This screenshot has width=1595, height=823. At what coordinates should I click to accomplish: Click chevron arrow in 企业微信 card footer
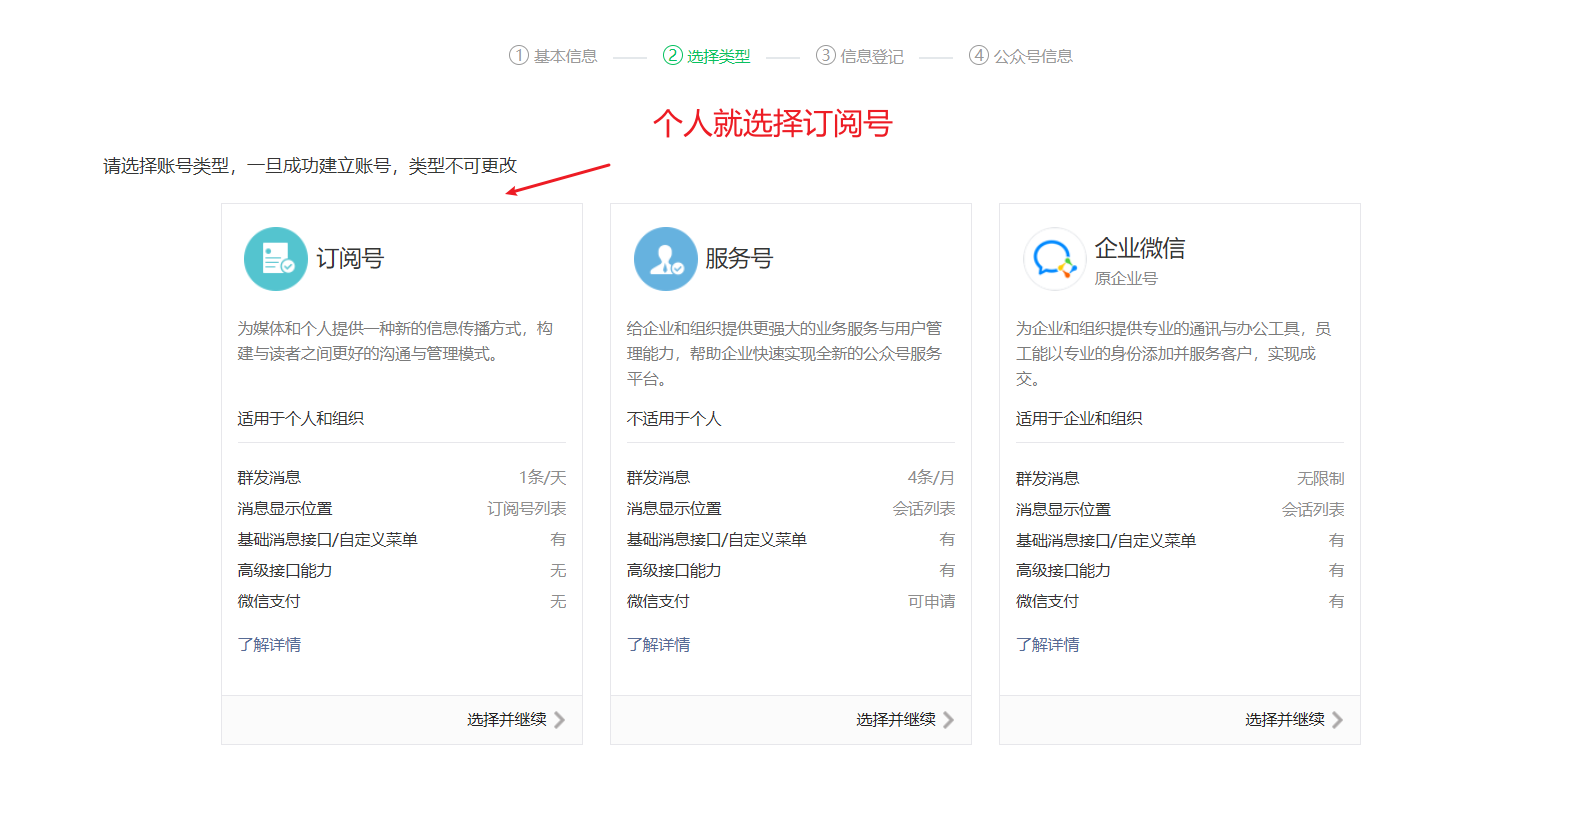[x=1338, y=720]
